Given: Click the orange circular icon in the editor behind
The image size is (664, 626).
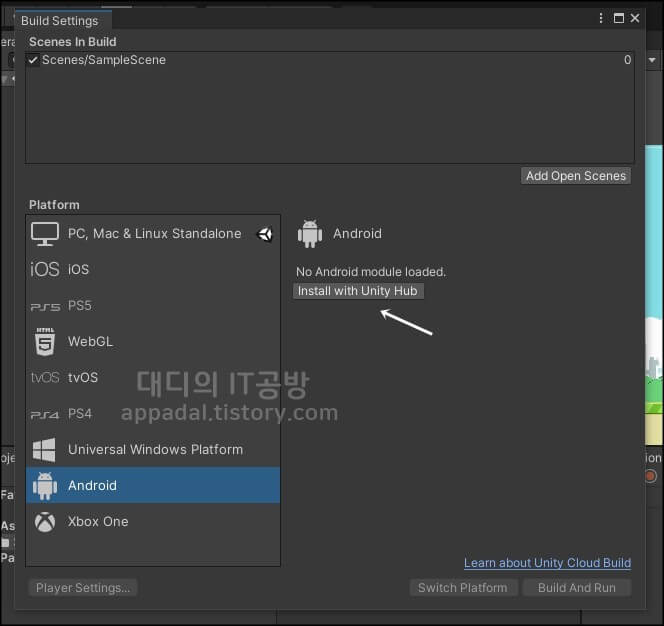Looking at the screenshot, I should [x=650, y=476].
